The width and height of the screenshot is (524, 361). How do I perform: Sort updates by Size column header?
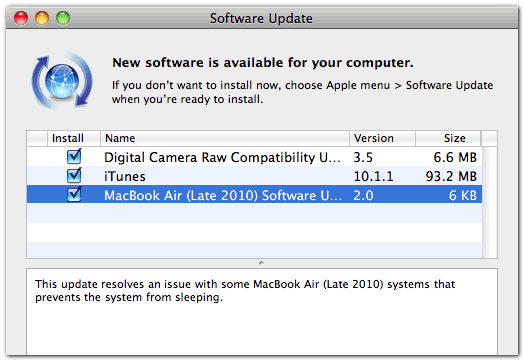(448, 138)
